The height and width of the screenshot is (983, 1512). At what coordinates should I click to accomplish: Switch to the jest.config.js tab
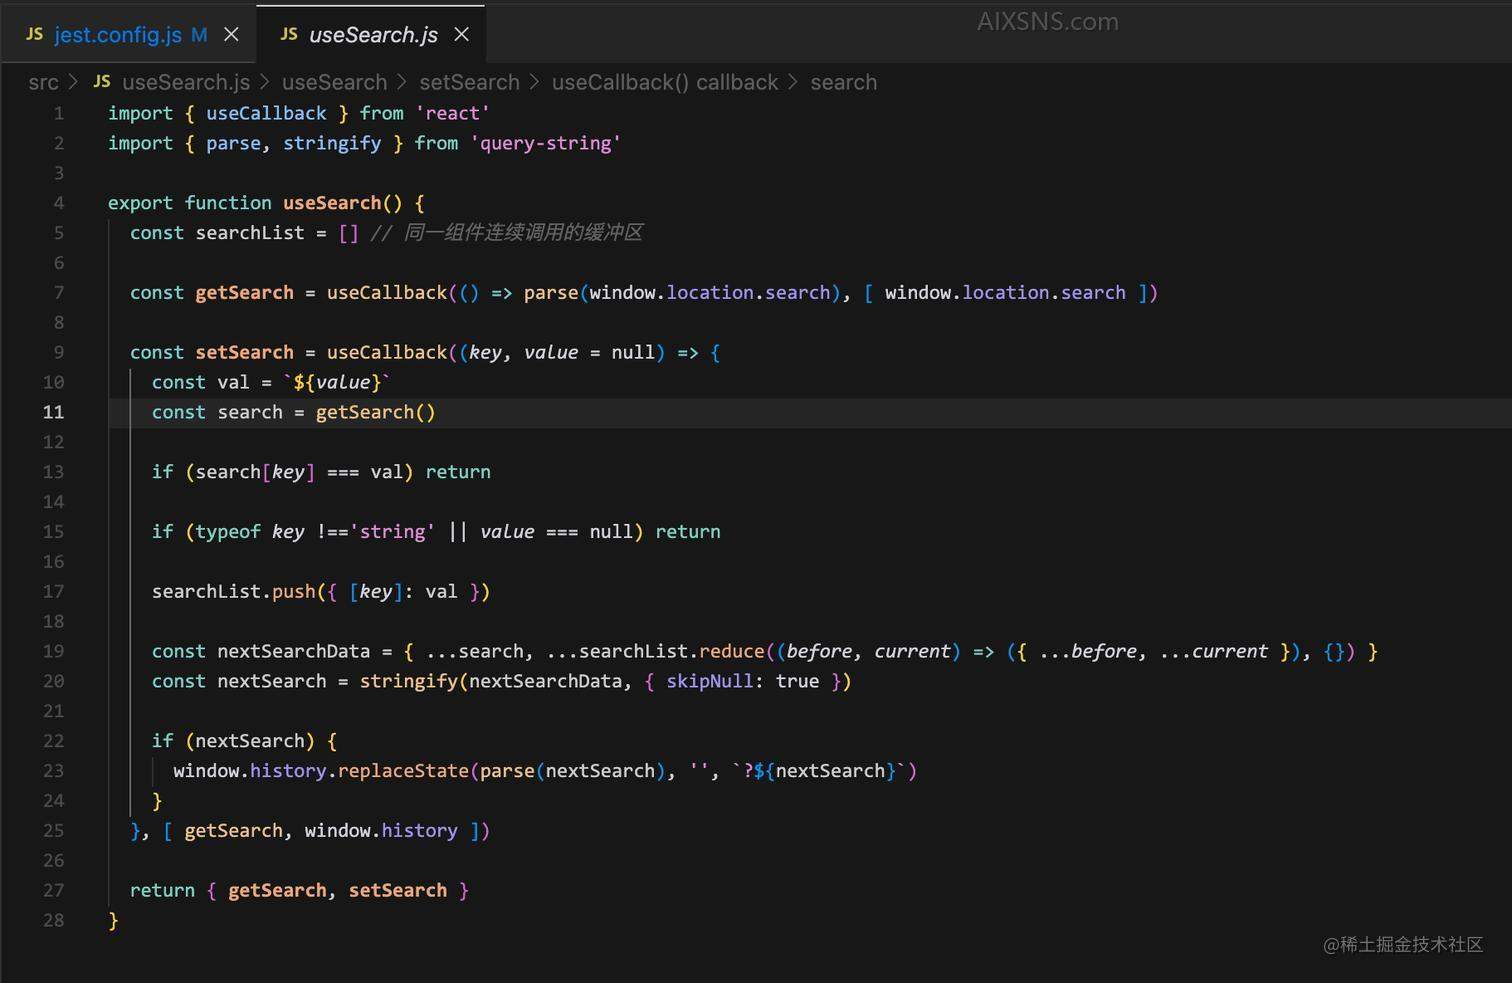click(x=117, y=35)
